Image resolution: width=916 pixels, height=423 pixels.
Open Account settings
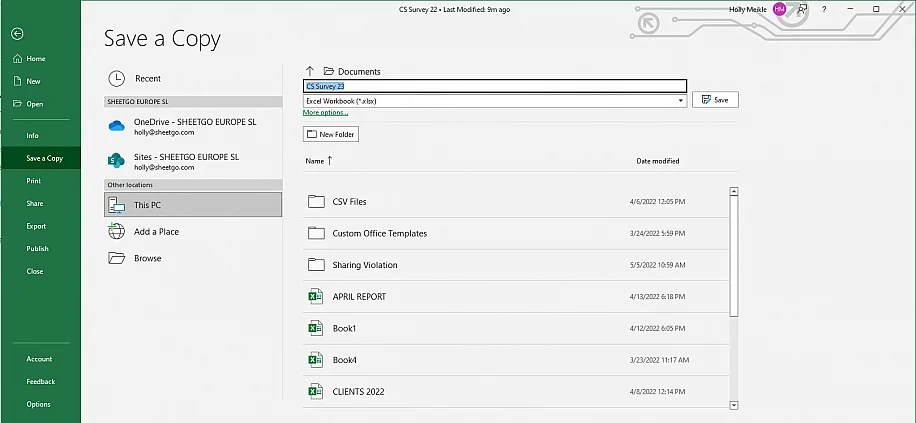tap(40, 359)
